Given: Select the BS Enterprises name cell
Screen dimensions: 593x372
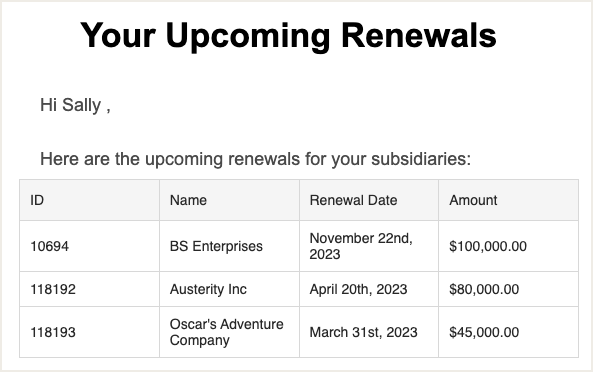Looking at the screenshot, I should (x=229, y=246).
